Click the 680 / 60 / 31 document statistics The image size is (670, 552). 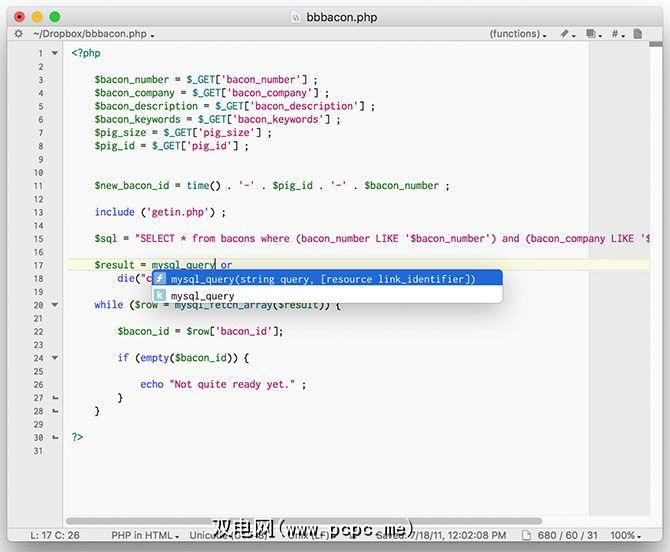tap(567, 535)
